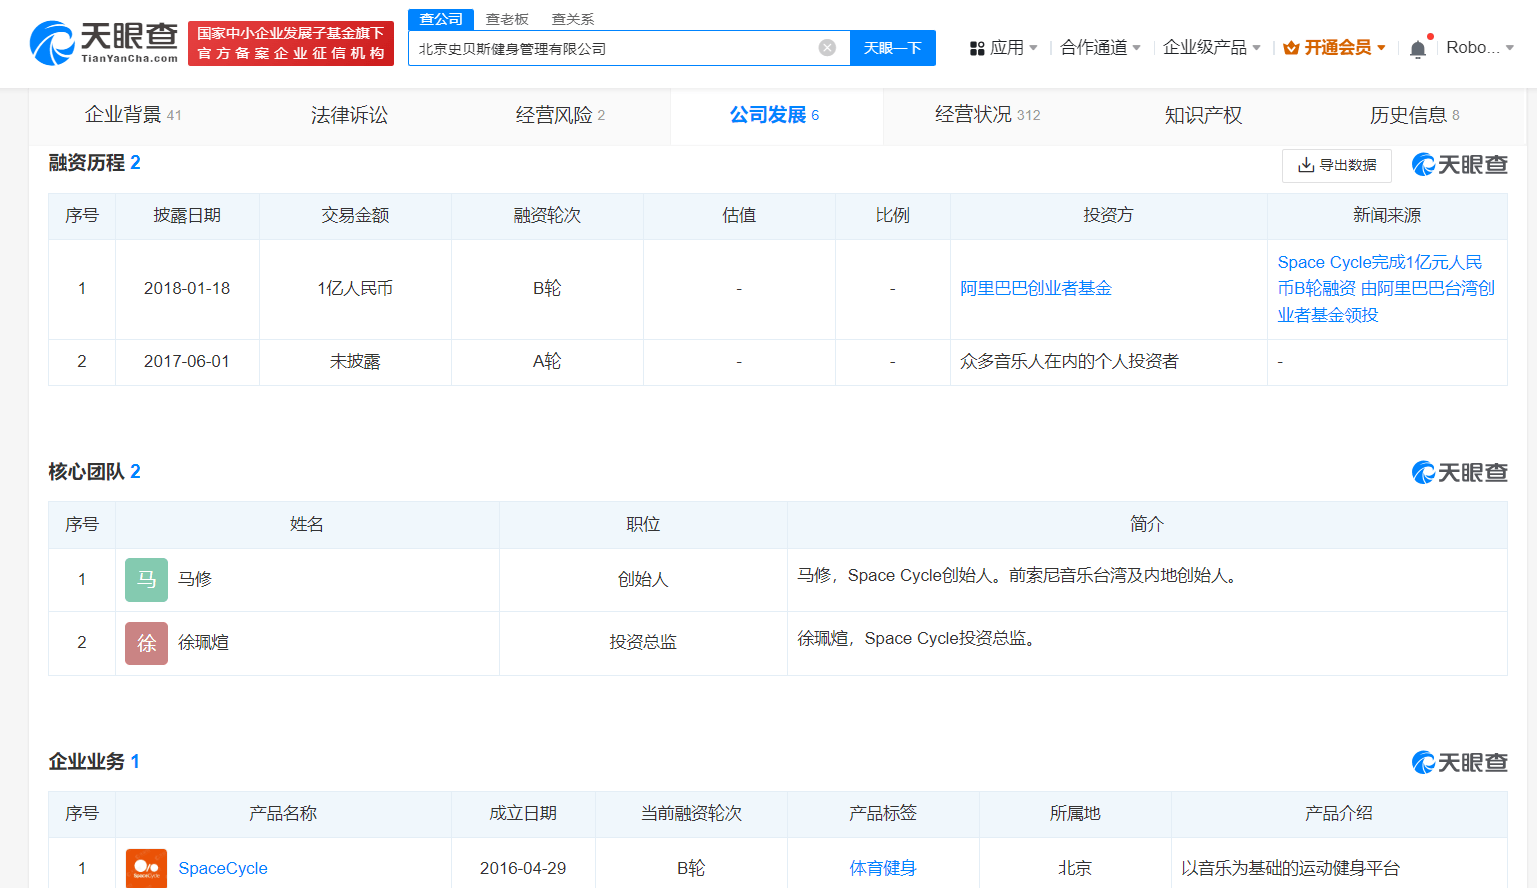The height and width of the screenshot is (888, 1537).
Task: Click the 开通会员 crown icon
Action: point(1291,48)
